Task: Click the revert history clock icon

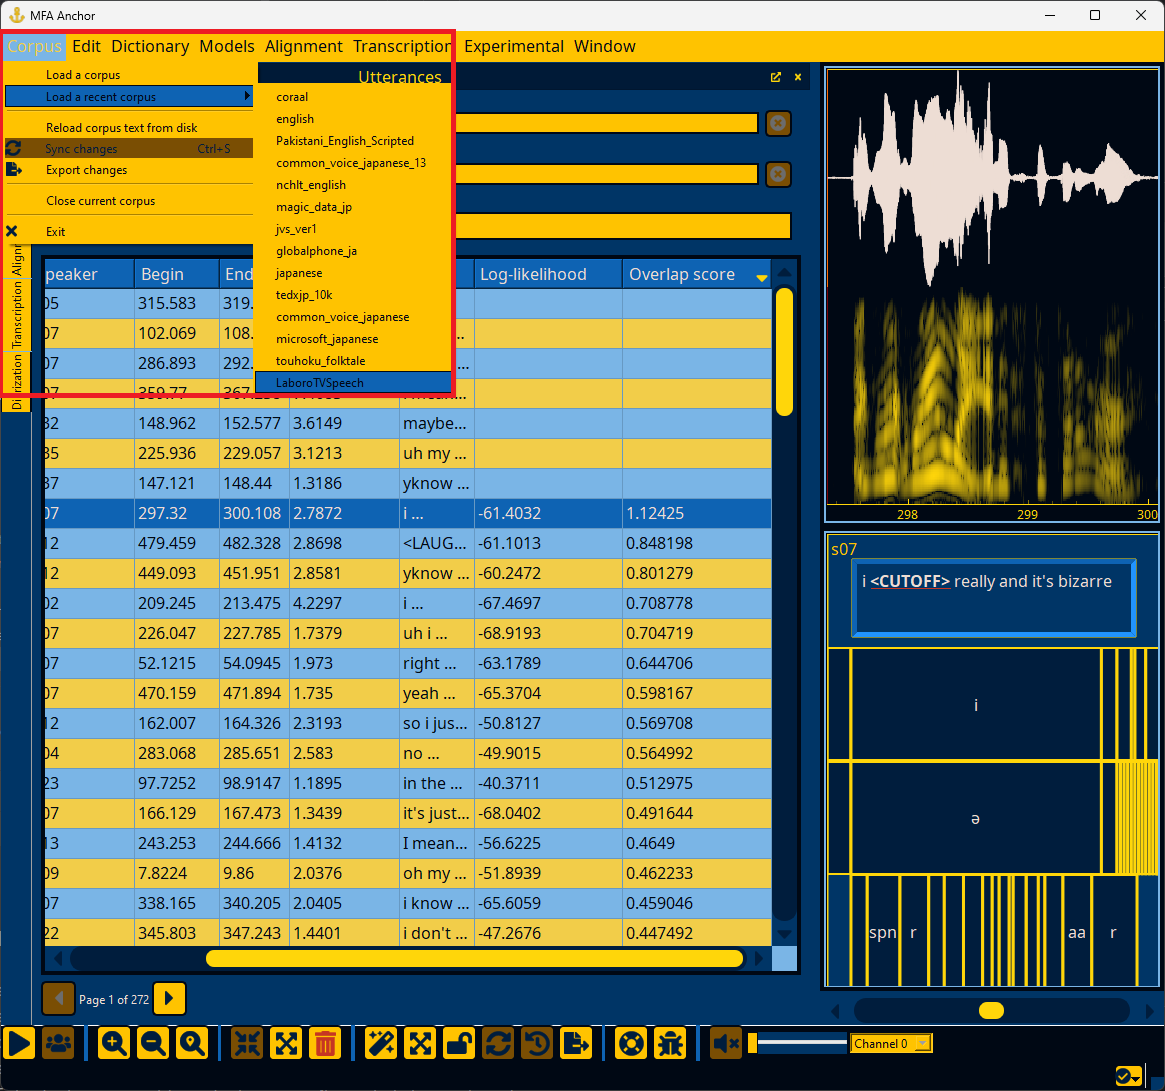Action: point(538,1043)
